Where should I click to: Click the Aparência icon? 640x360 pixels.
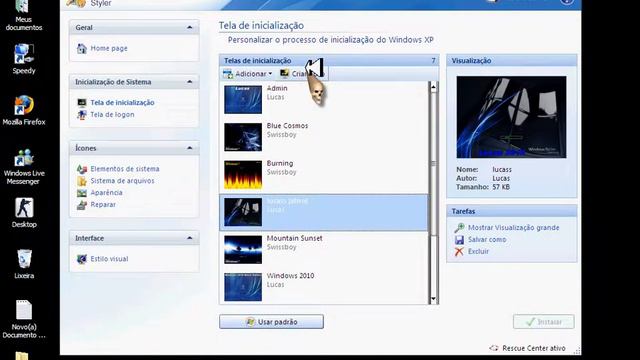pos(82,193)
